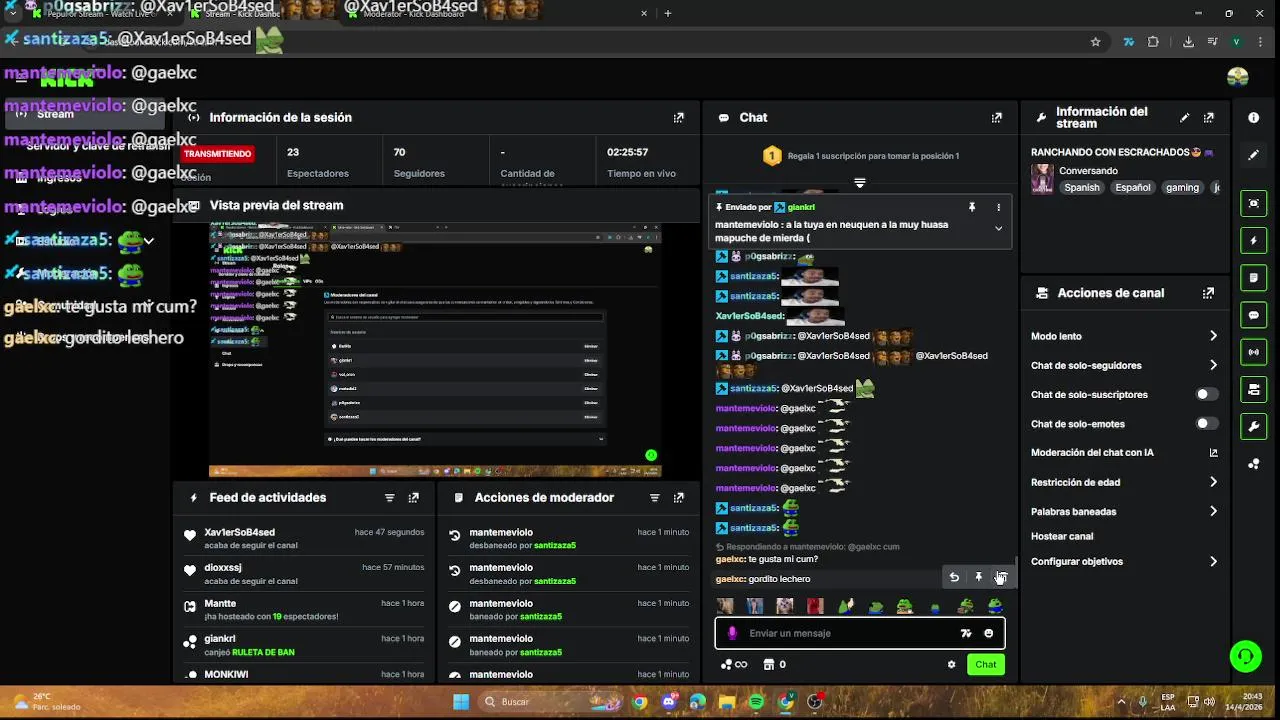Image resolution: width=1280 pixels, height=720 pixels.
Task: Collapse the gift subscription banner arrow
Action: [859, 183]
